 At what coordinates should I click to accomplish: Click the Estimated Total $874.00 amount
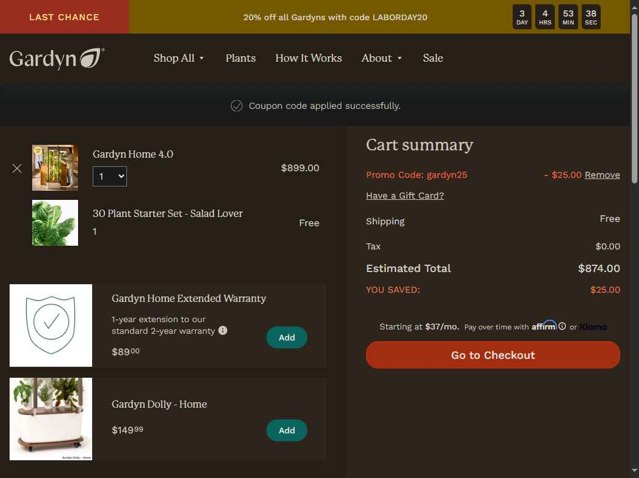599,269
